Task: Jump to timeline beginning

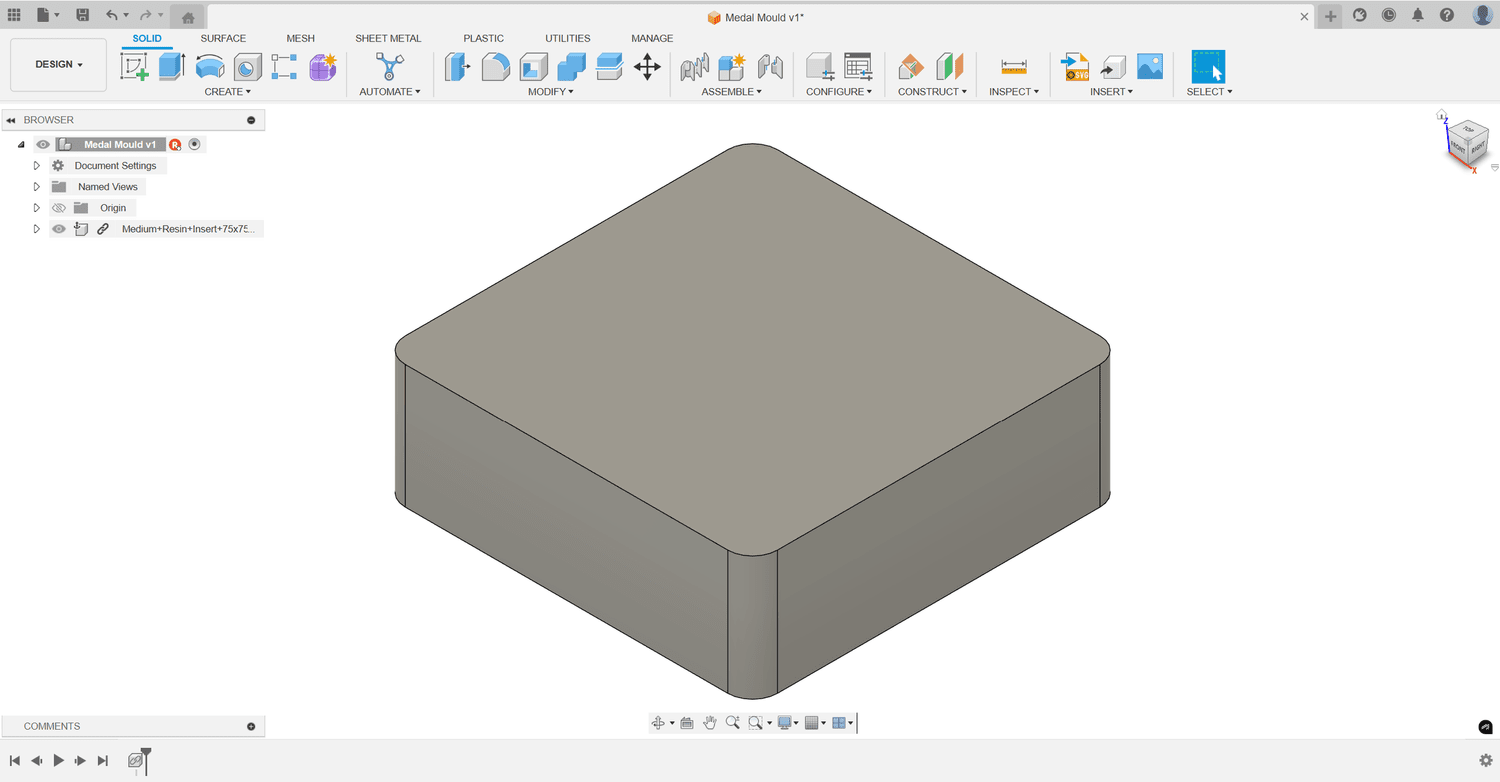Action: click(x=15, y=761)
